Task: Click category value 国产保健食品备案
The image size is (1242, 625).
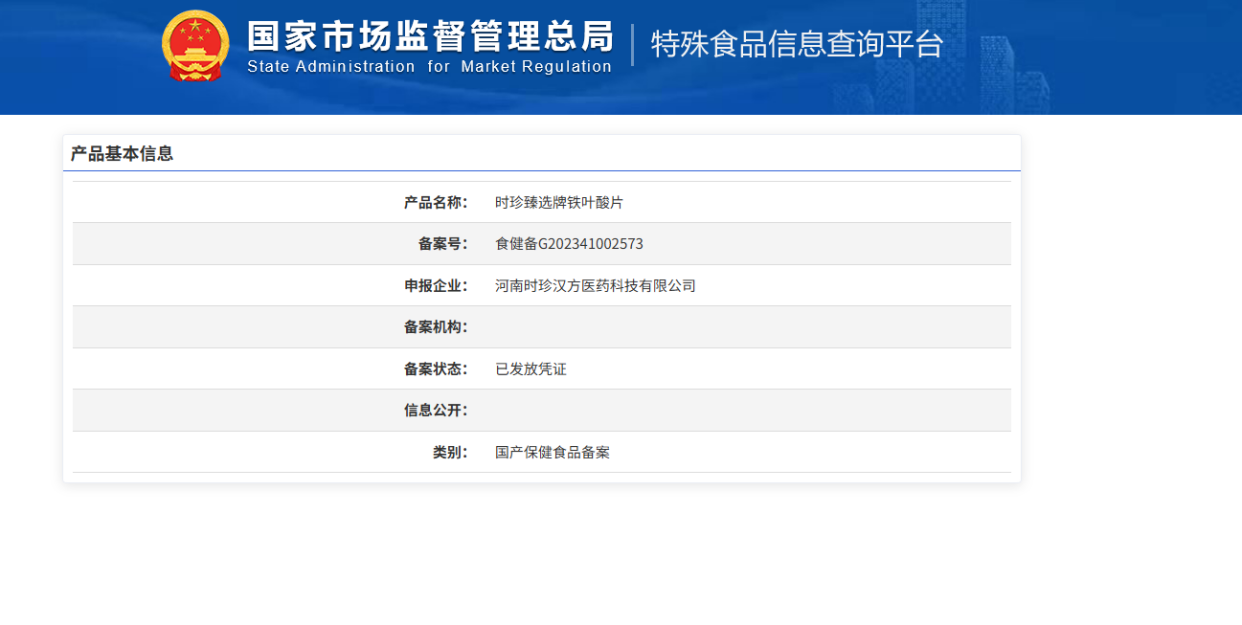Action: click(x=552, y=452)
